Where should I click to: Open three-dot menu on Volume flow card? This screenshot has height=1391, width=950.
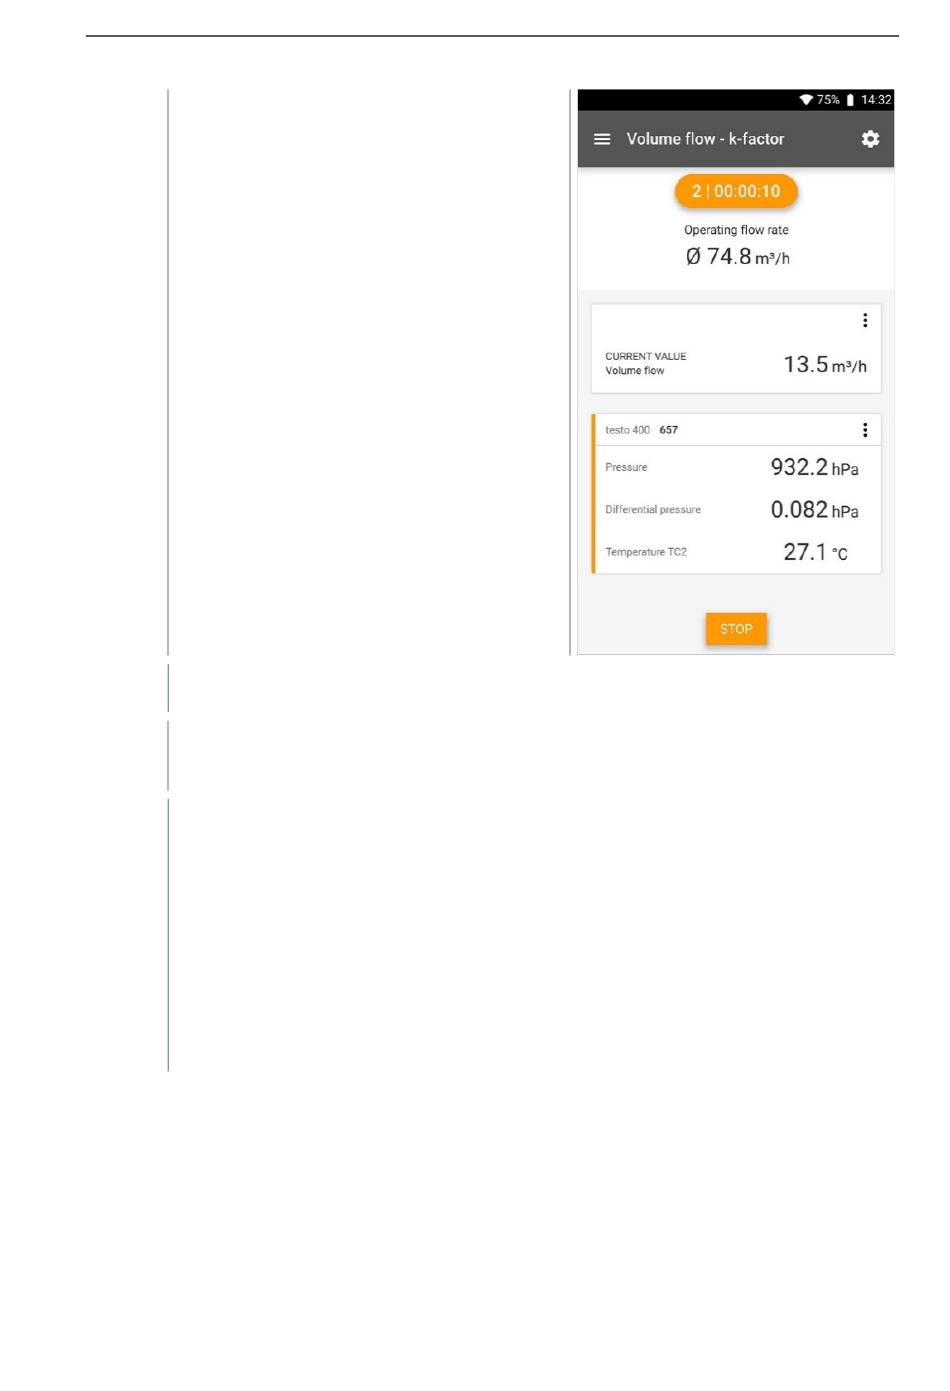865,320
